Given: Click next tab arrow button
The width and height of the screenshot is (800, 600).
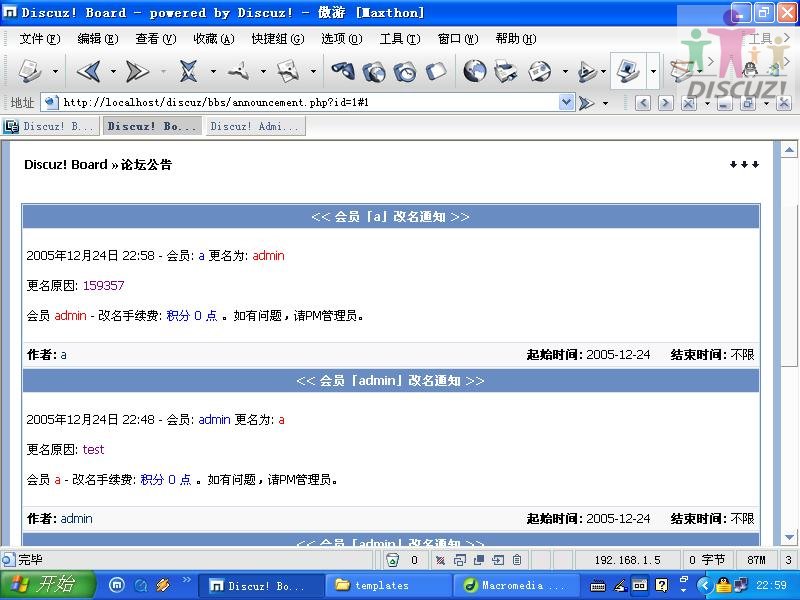Looking at the screenshot, I should [665, 104].
